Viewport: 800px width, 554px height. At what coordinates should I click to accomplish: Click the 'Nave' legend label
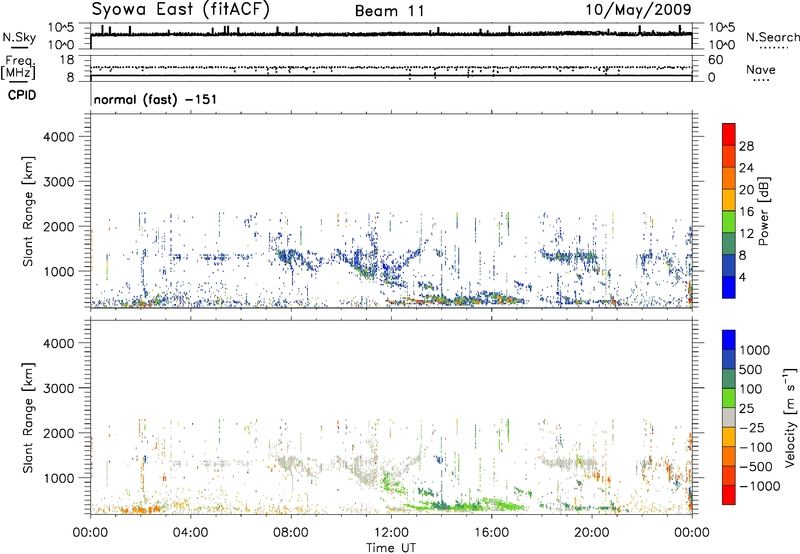[x=761, y=70]
